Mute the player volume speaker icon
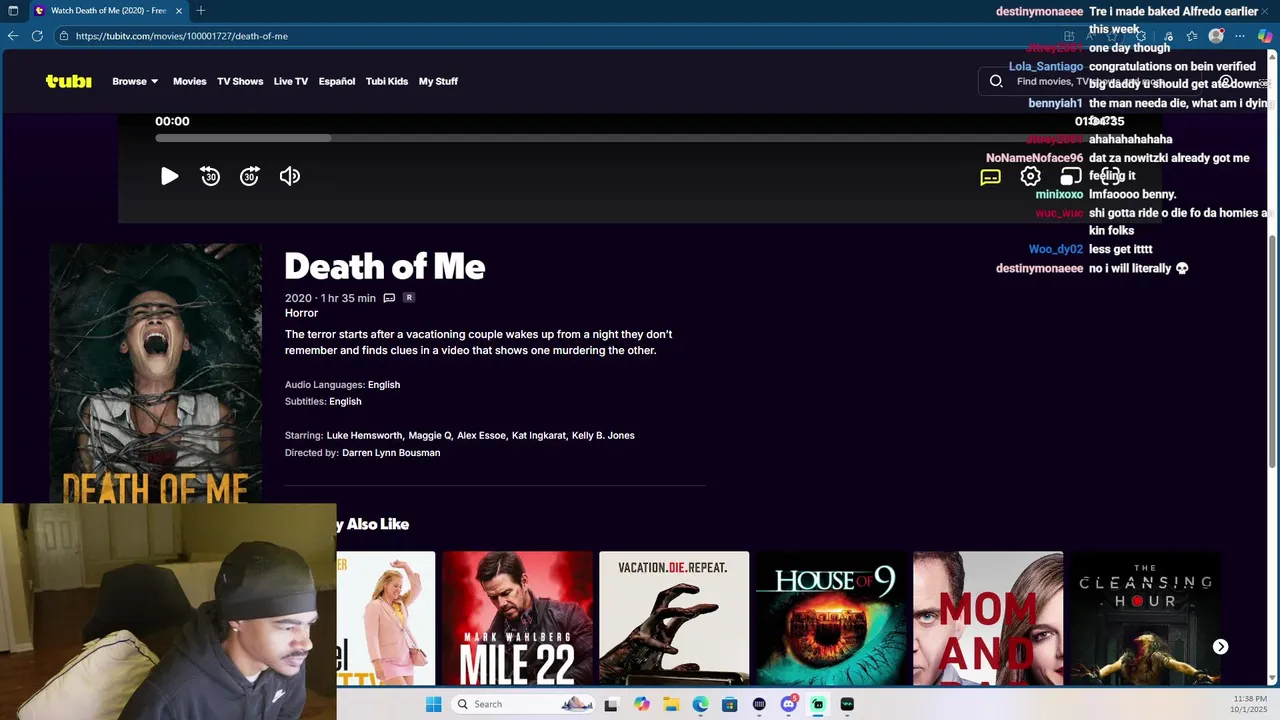 (x=290, y=176)
